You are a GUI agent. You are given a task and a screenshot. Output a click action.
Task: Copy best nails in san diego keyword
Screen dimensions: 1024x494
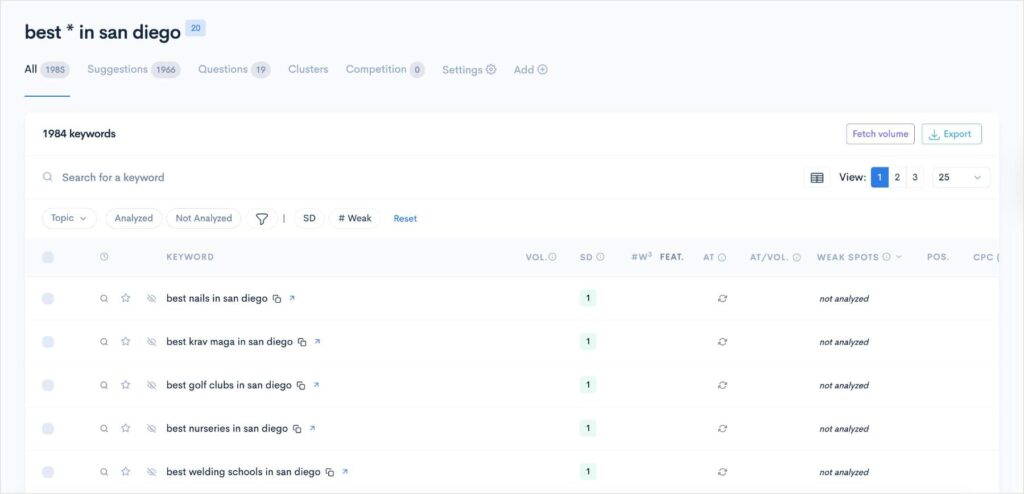coord(277,299)
